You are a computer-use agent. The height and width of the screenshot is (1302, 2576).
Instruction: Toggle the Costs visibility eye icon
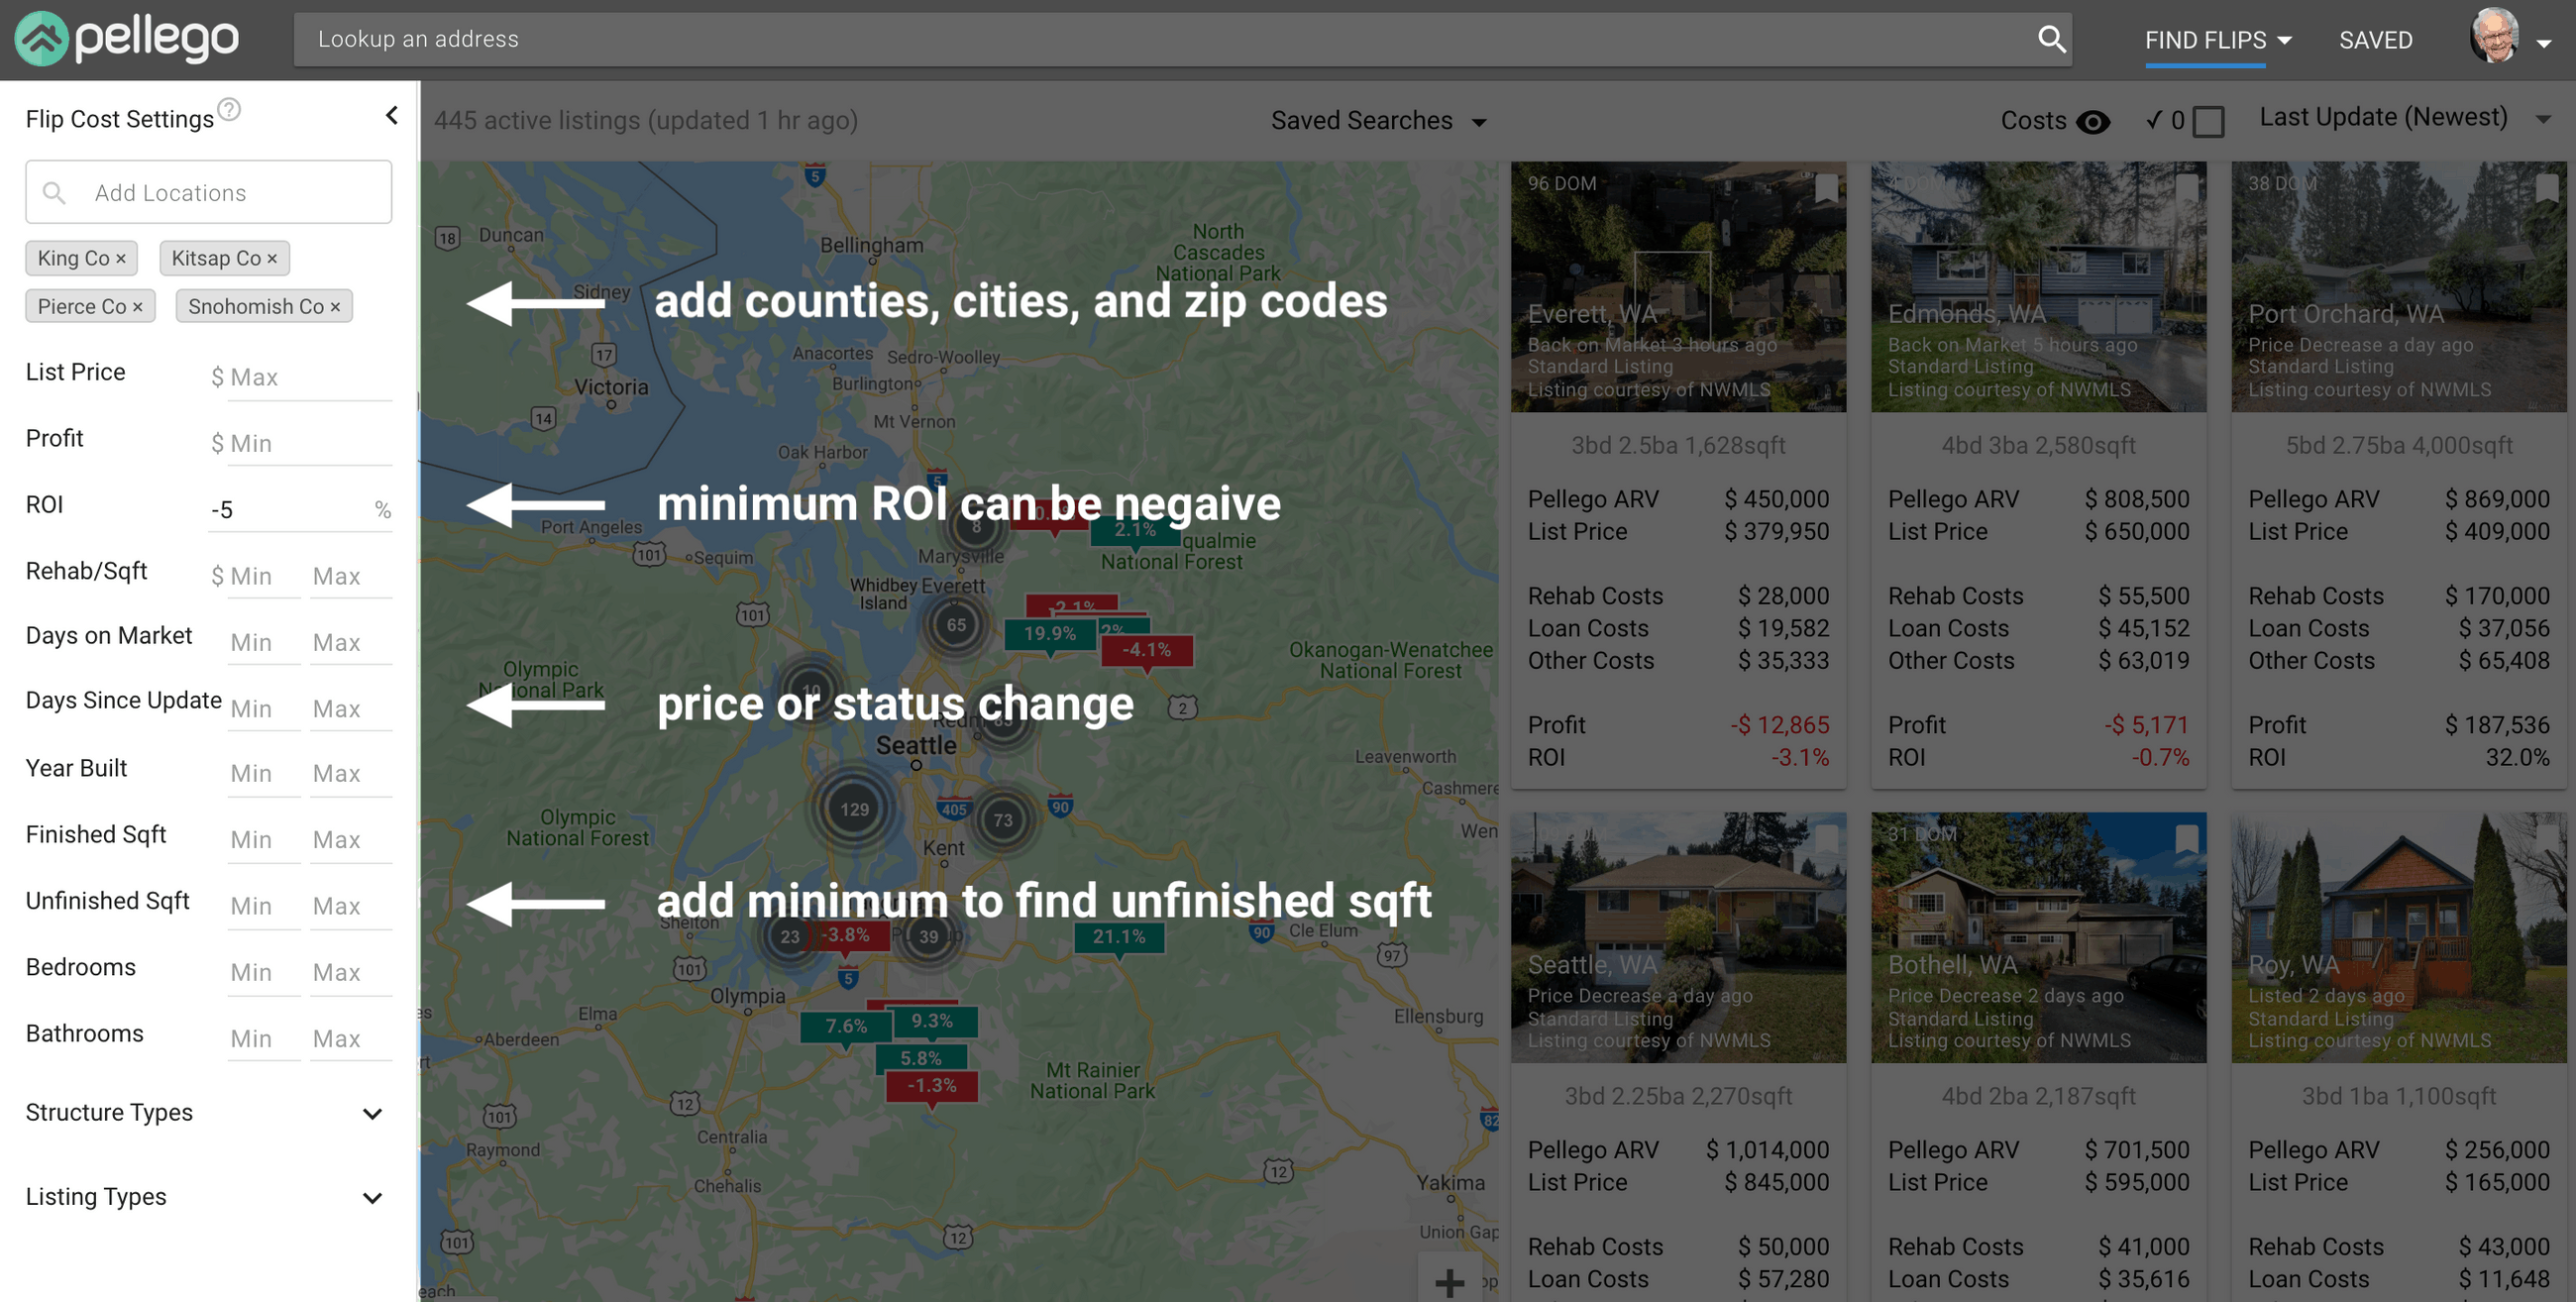2094,121
